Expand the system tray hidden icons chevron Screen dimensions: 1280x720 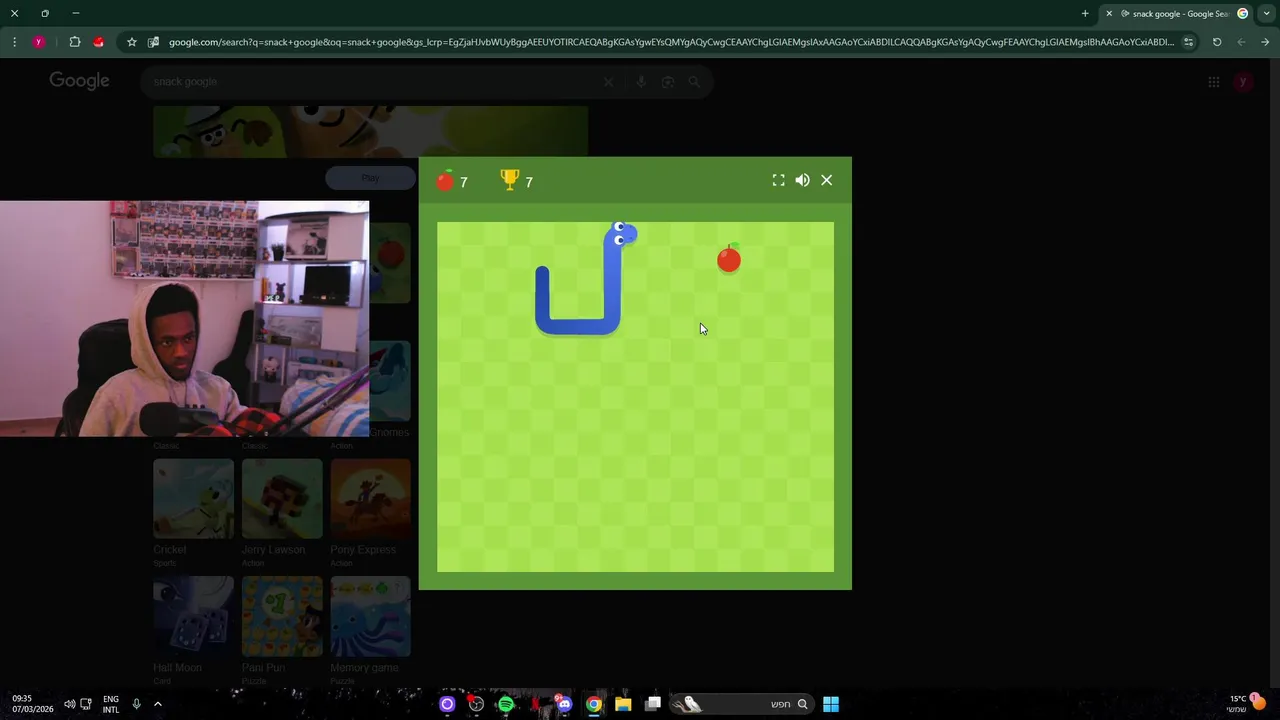pyautogui.click(x=157, y=704)
